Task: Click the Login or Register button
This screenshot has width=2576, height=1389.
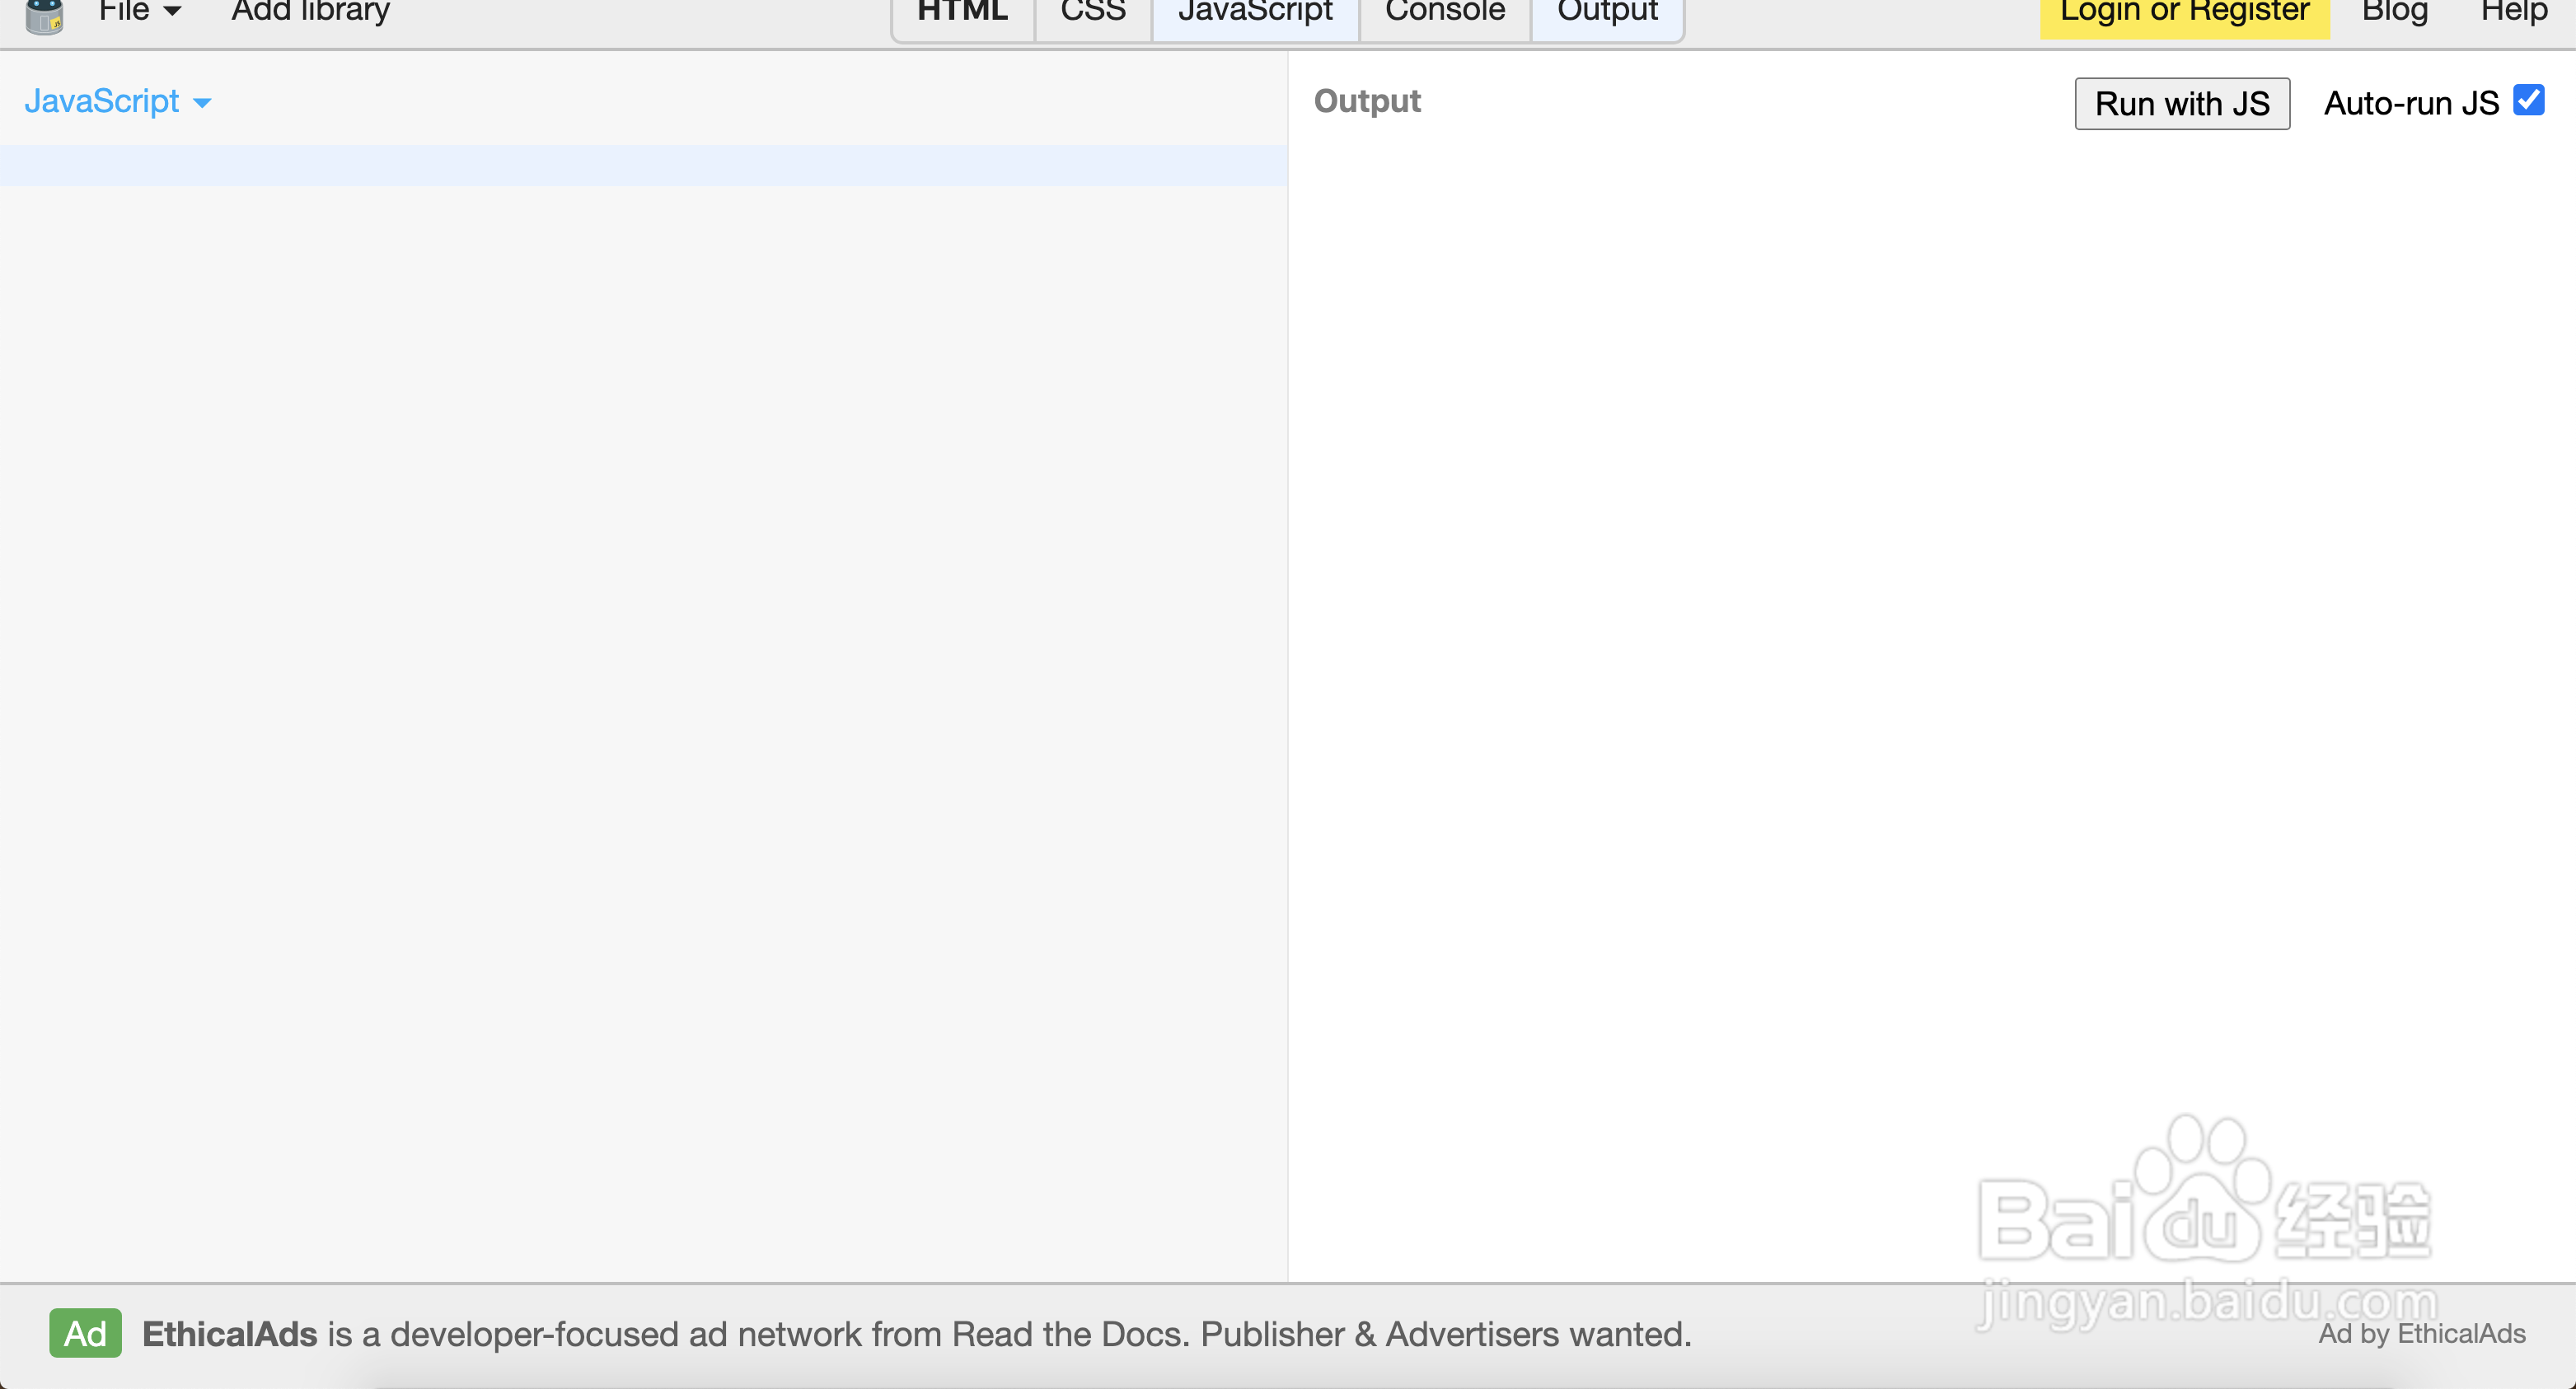Action: click(2184, 12)
